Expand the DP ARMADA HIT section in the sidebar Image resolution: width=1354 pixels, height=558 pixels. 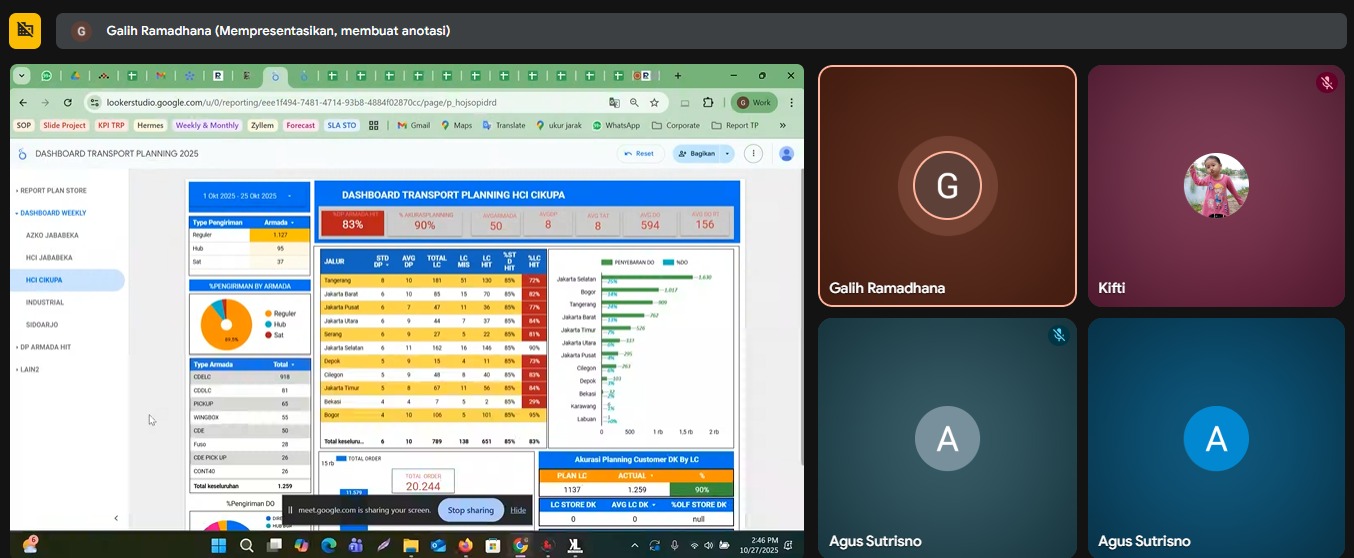tap(45, 347)
